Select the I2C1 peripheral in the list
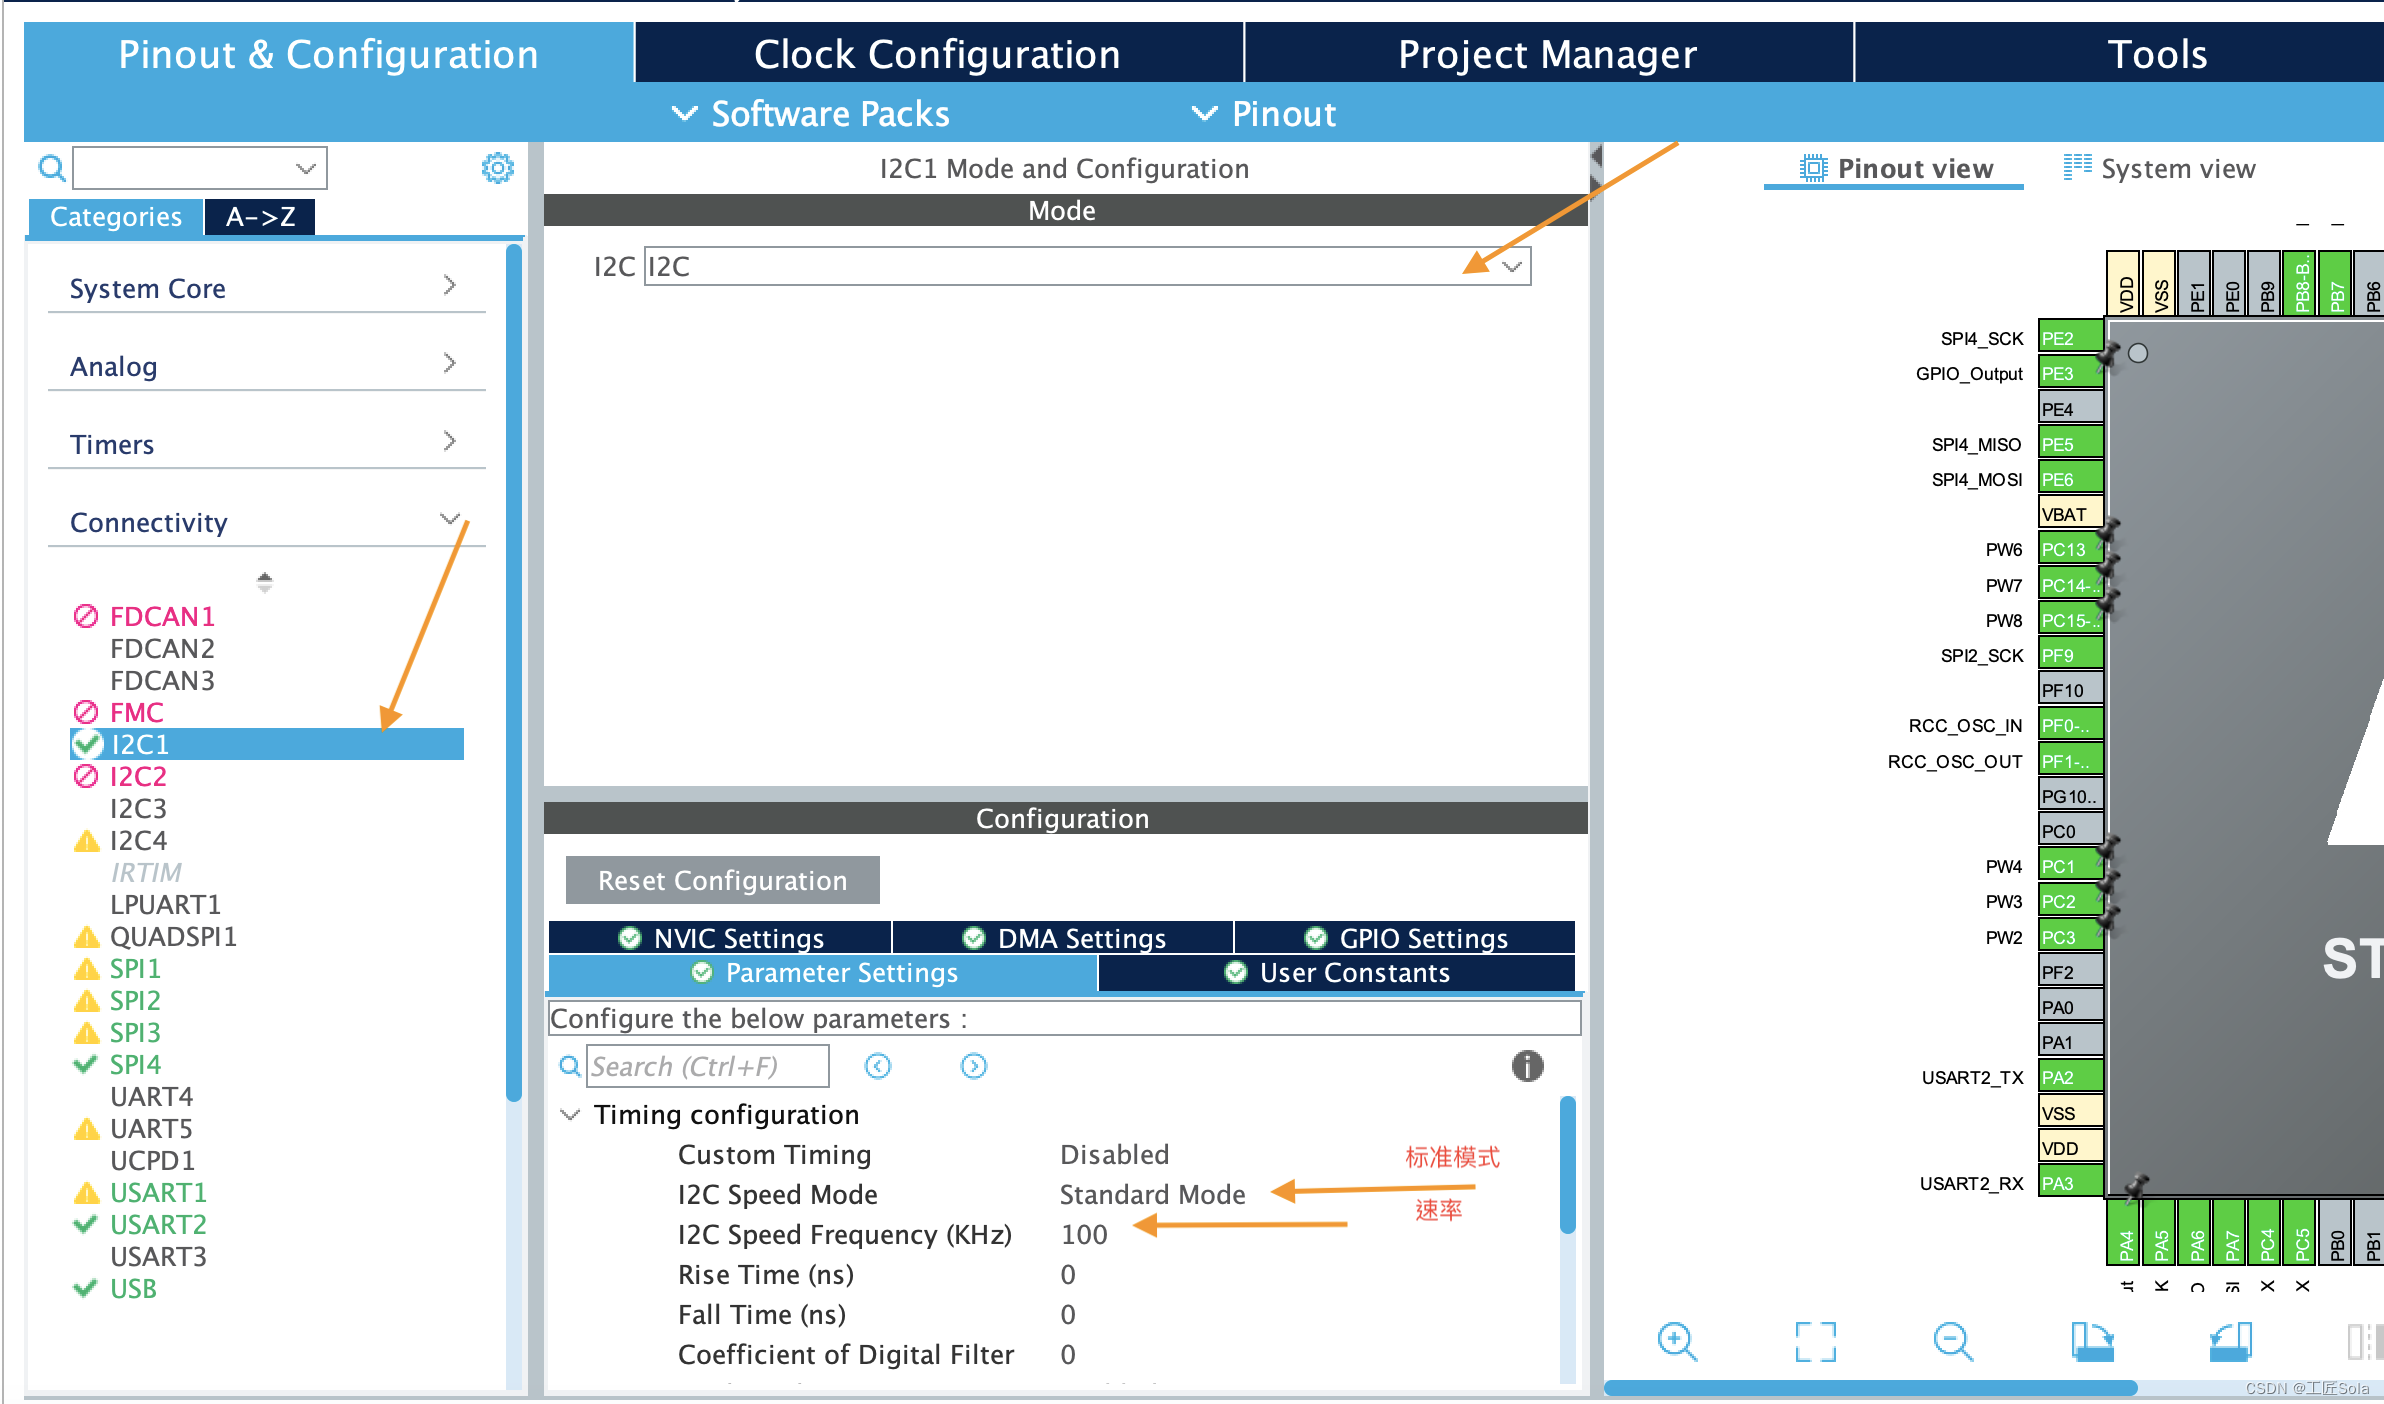 point(140,744)
